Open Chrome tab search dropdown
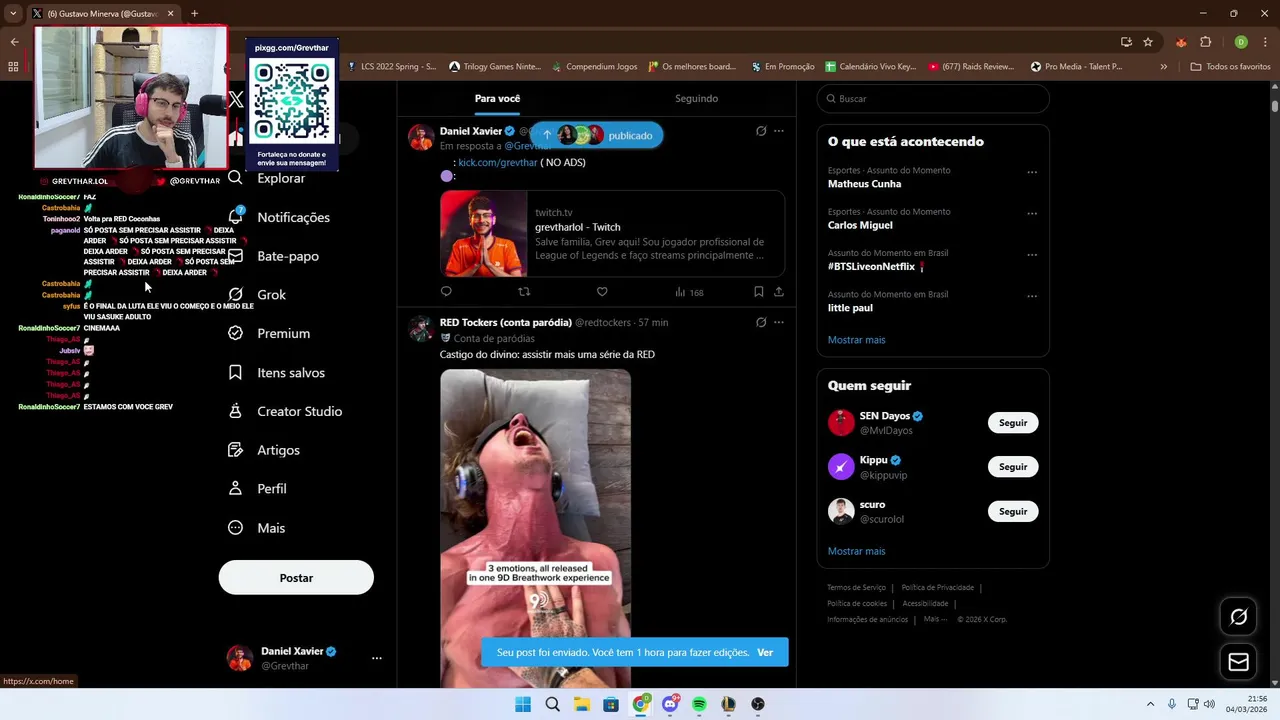The image size is (1280, 720). click(x=13, y=13)
